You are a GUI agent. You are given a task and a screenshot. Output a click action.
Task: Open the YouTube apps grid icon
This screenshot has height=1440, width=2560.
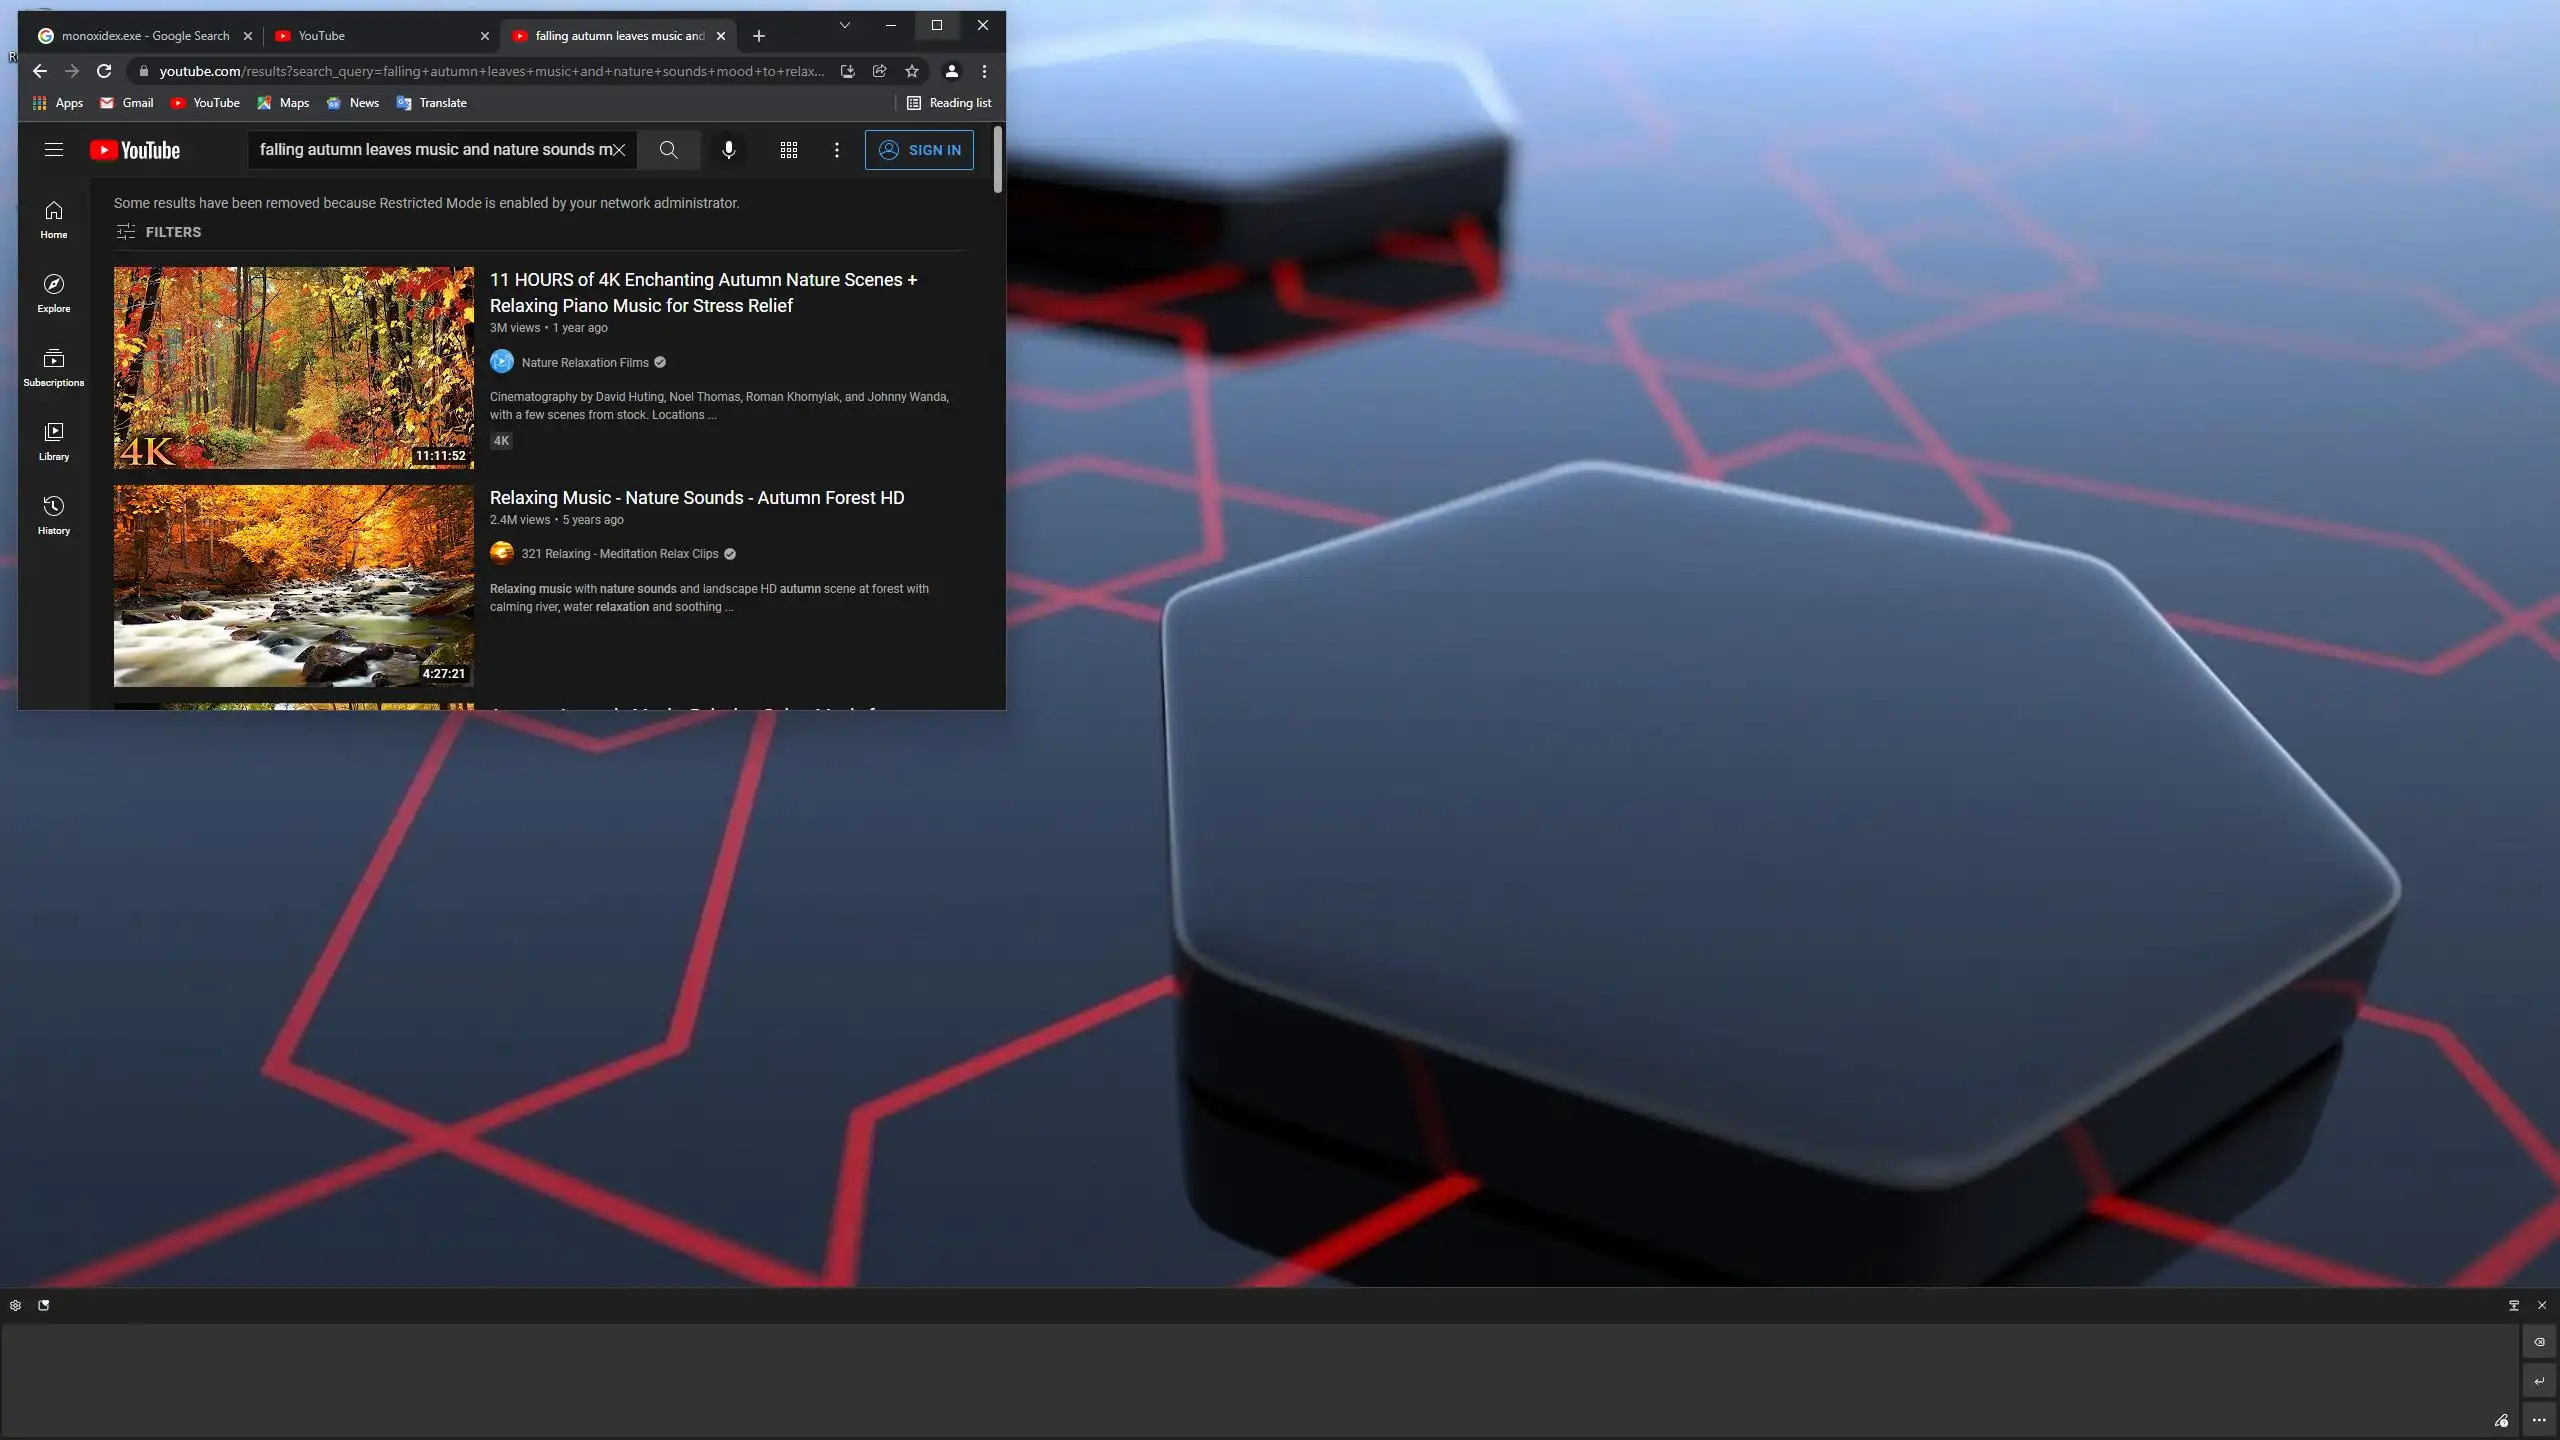pos(789,150)
